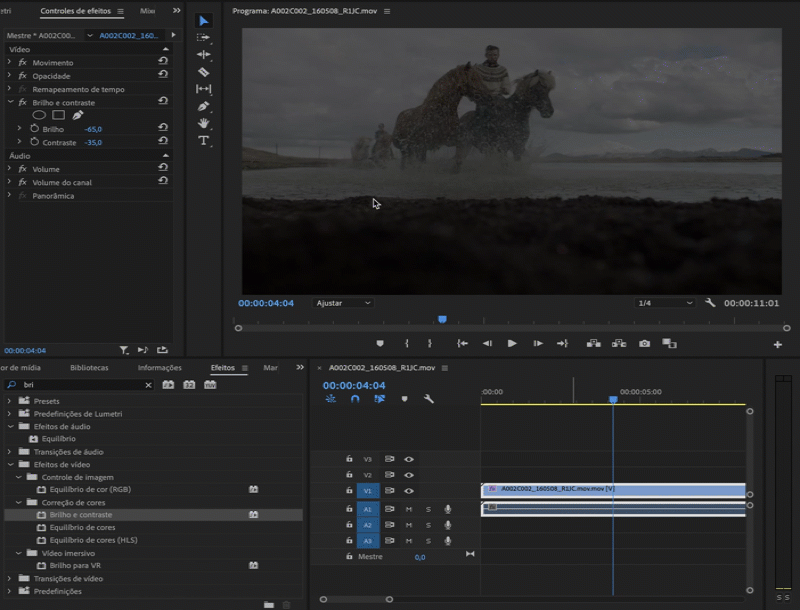Open the Ajustar zoom level dropdown
The width and height of the screenshot is (800, 610).
(x=343, y=303)
